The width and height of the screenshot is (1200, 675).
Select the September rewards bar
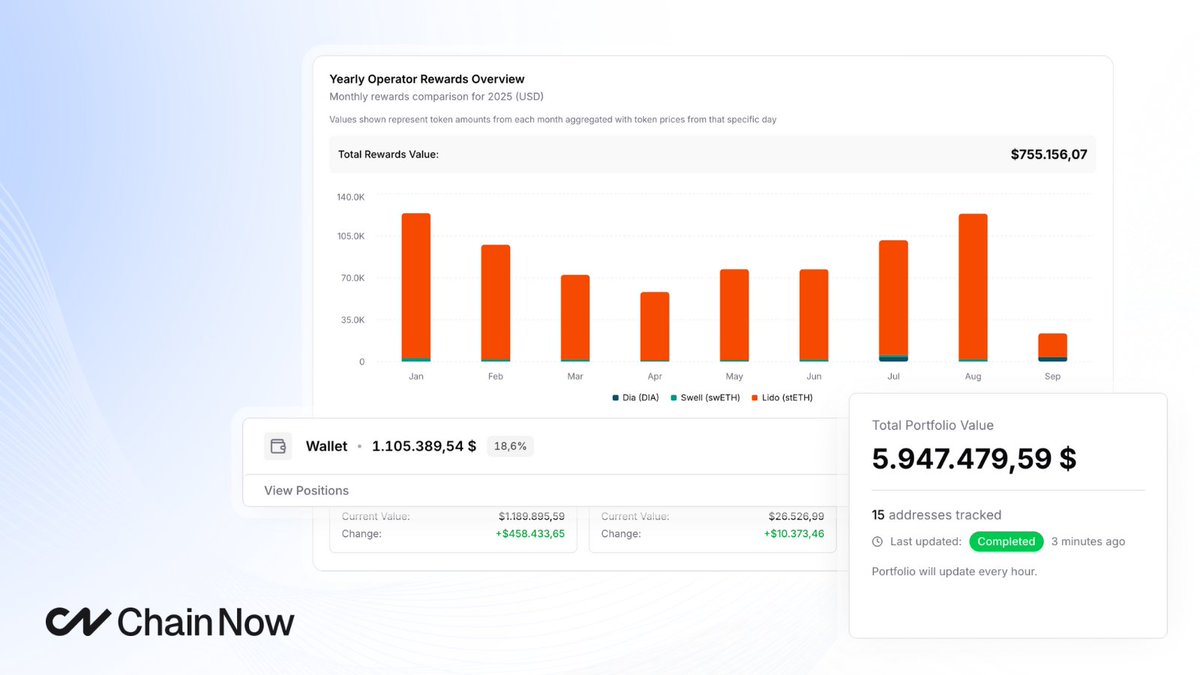click(1052, 348)
